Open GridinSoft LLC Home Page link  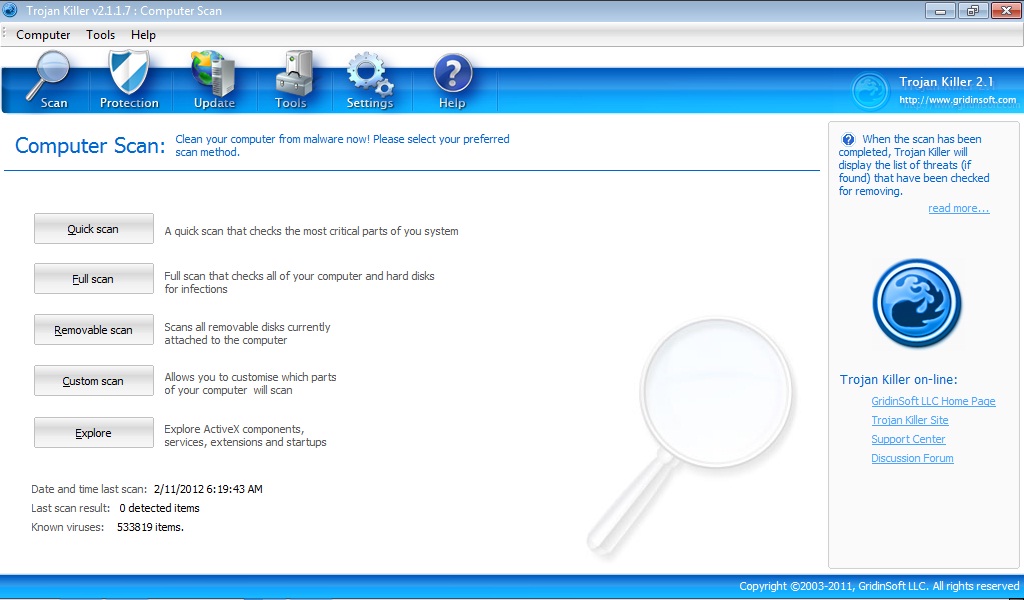(x=933, y=401)
